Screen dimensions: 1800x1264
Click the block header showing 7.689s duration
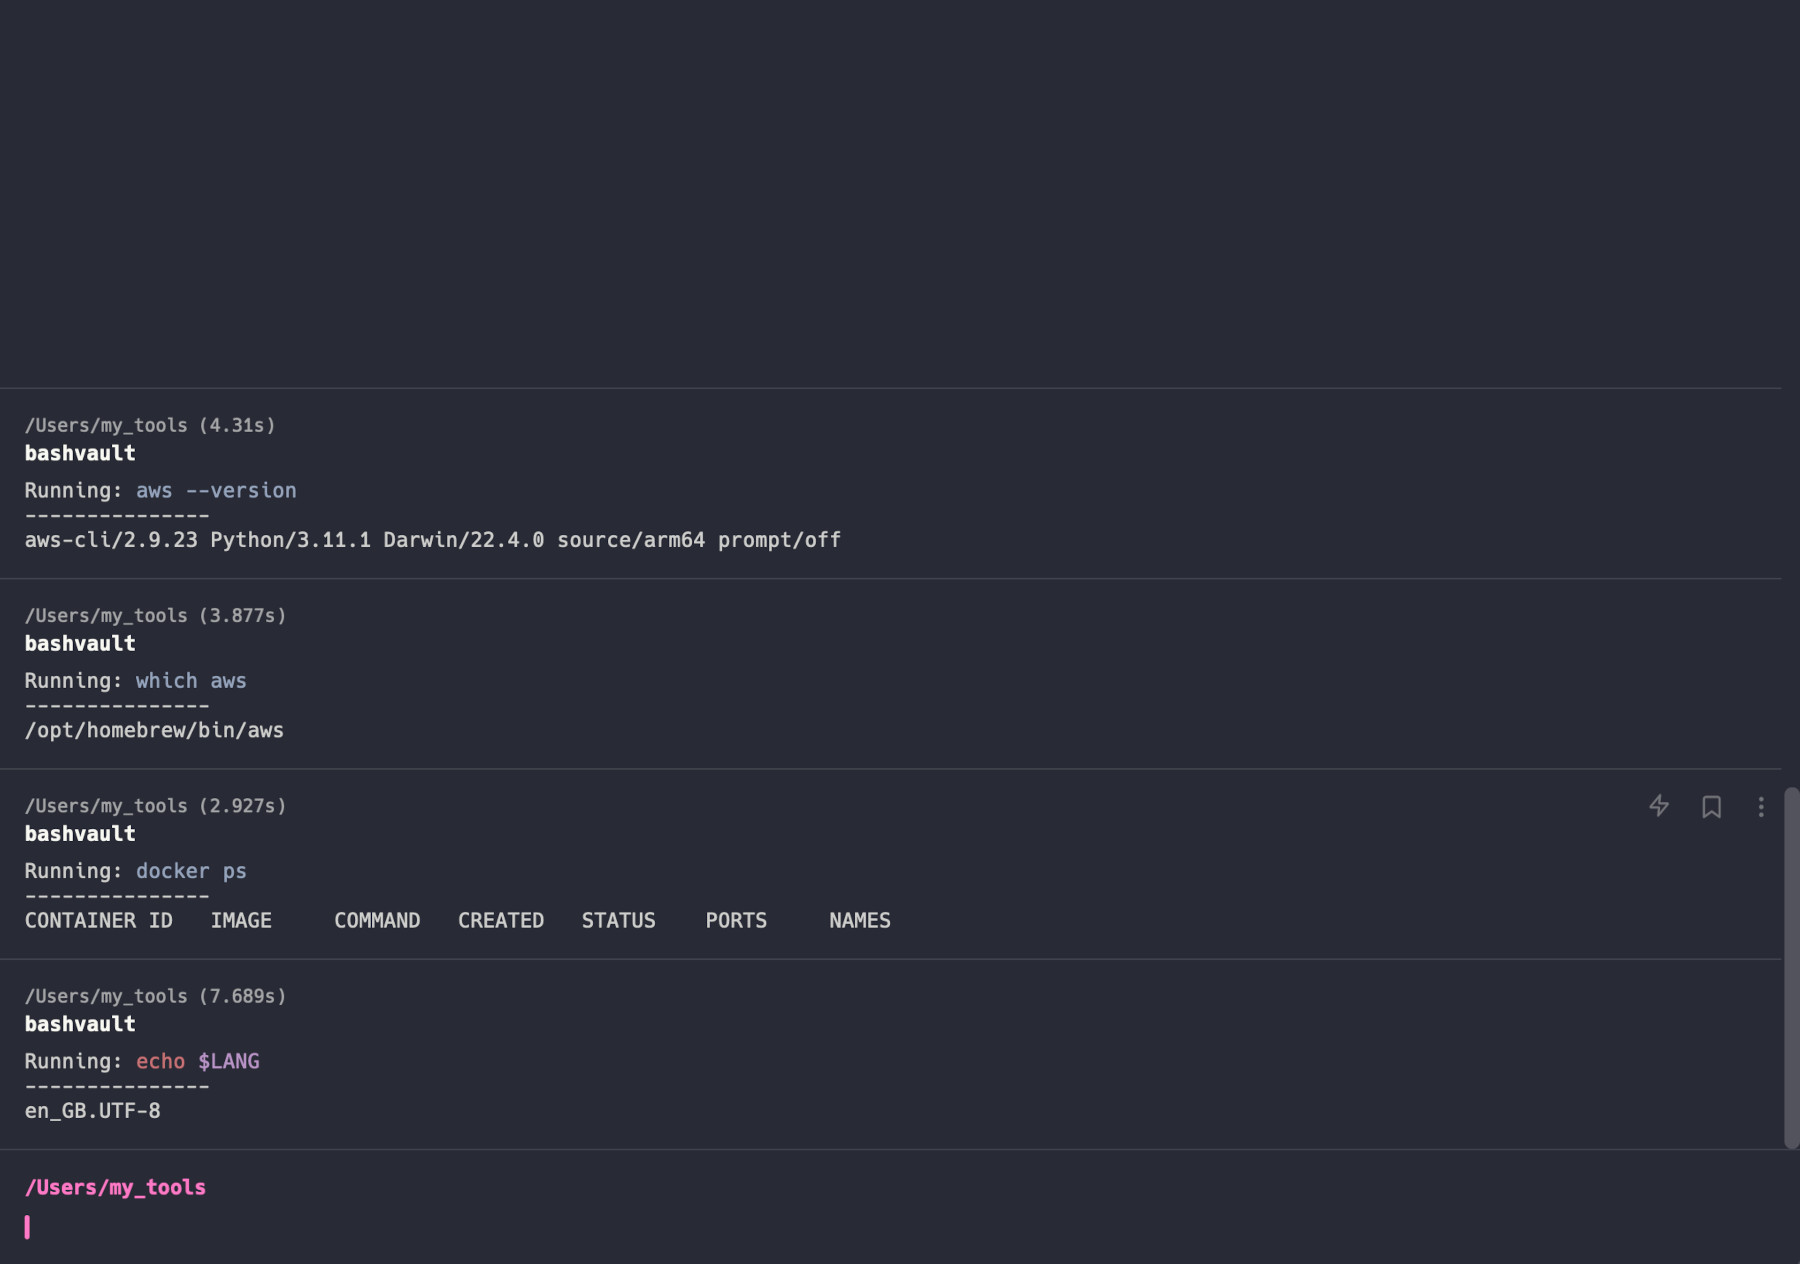point(155,996)
